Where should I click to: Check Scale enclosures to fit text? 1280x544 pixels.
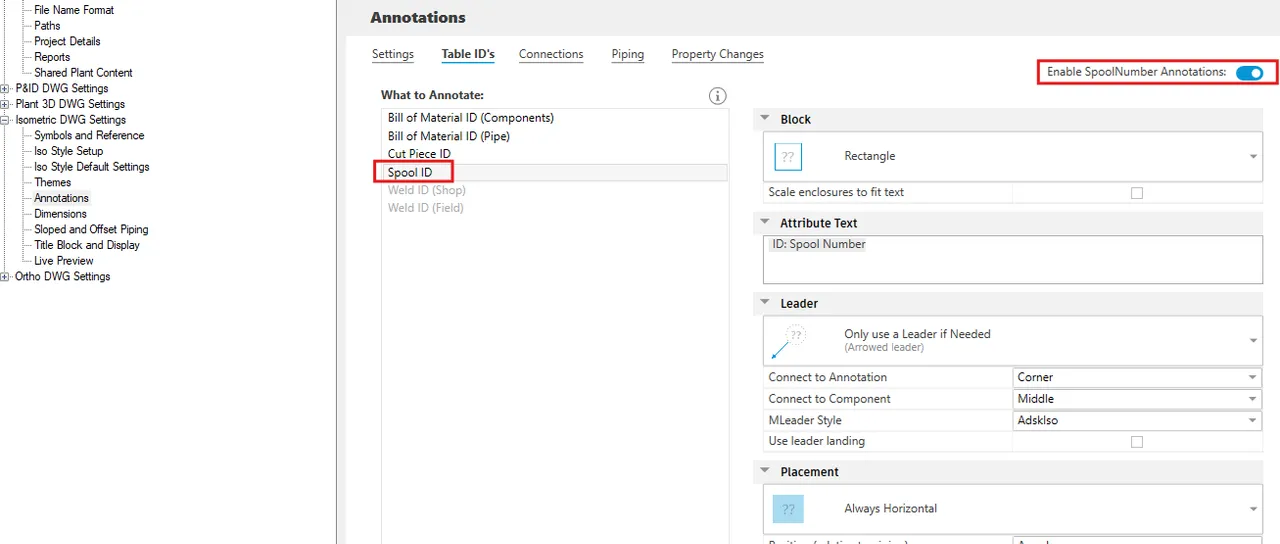click(x=1136, y=193)
